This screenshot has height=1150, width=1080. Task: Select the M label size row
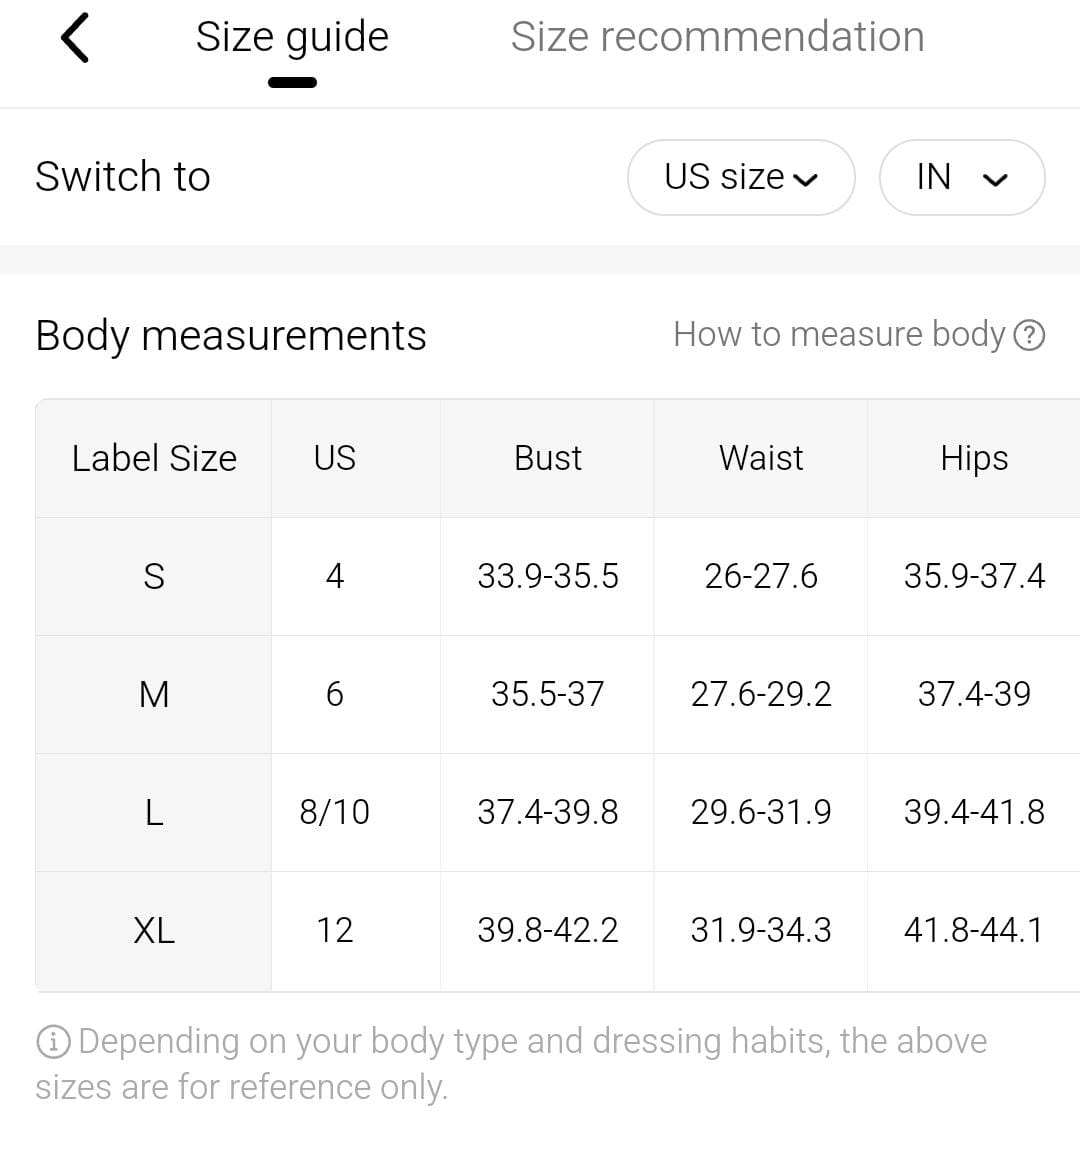click(x=154, y=694)
